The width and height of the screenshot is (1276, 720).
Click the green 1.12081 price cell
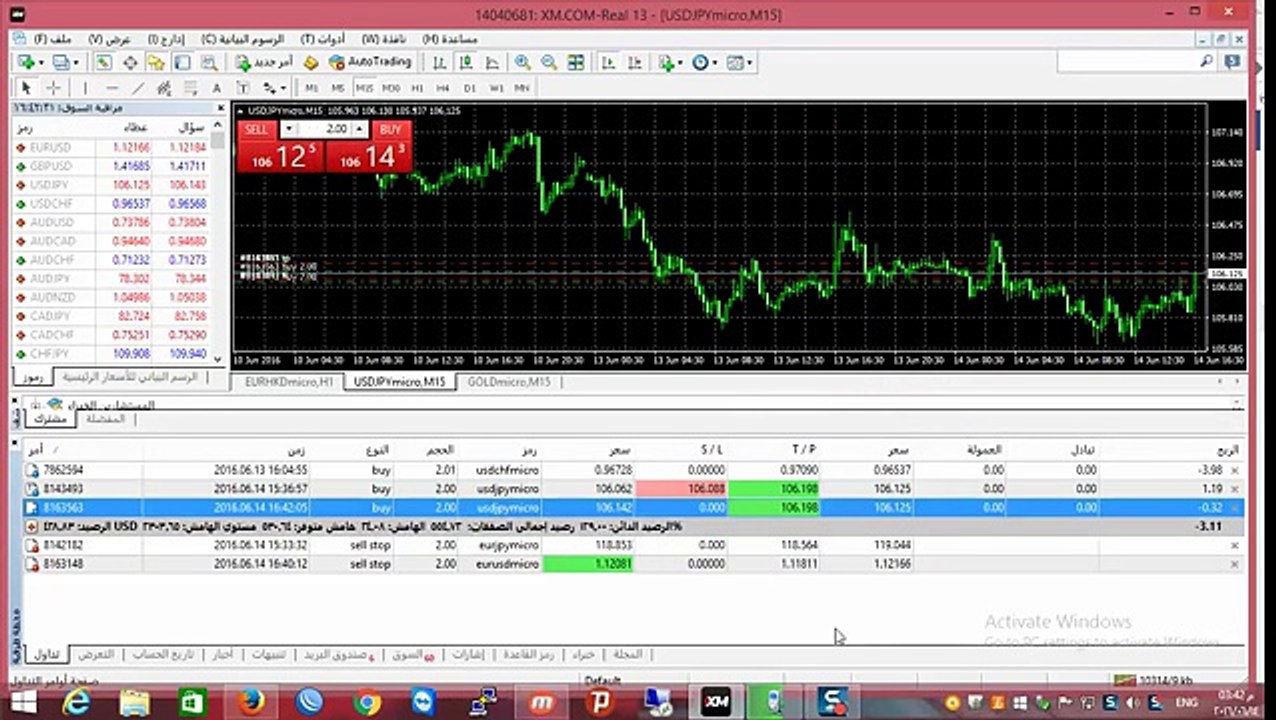(x=588, y=564)
